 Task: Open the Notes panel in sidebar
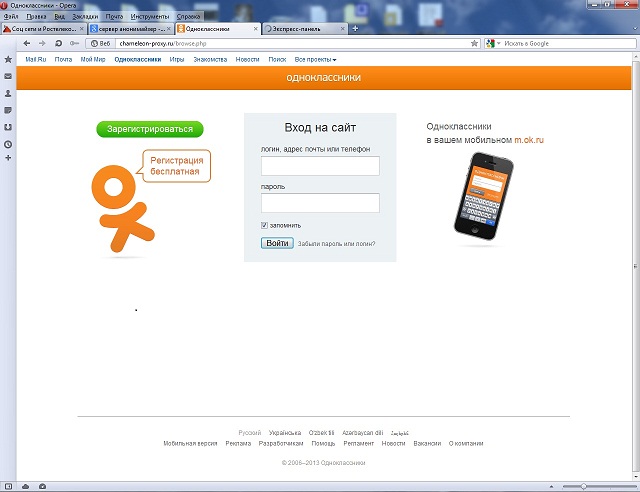pos(8,110)
